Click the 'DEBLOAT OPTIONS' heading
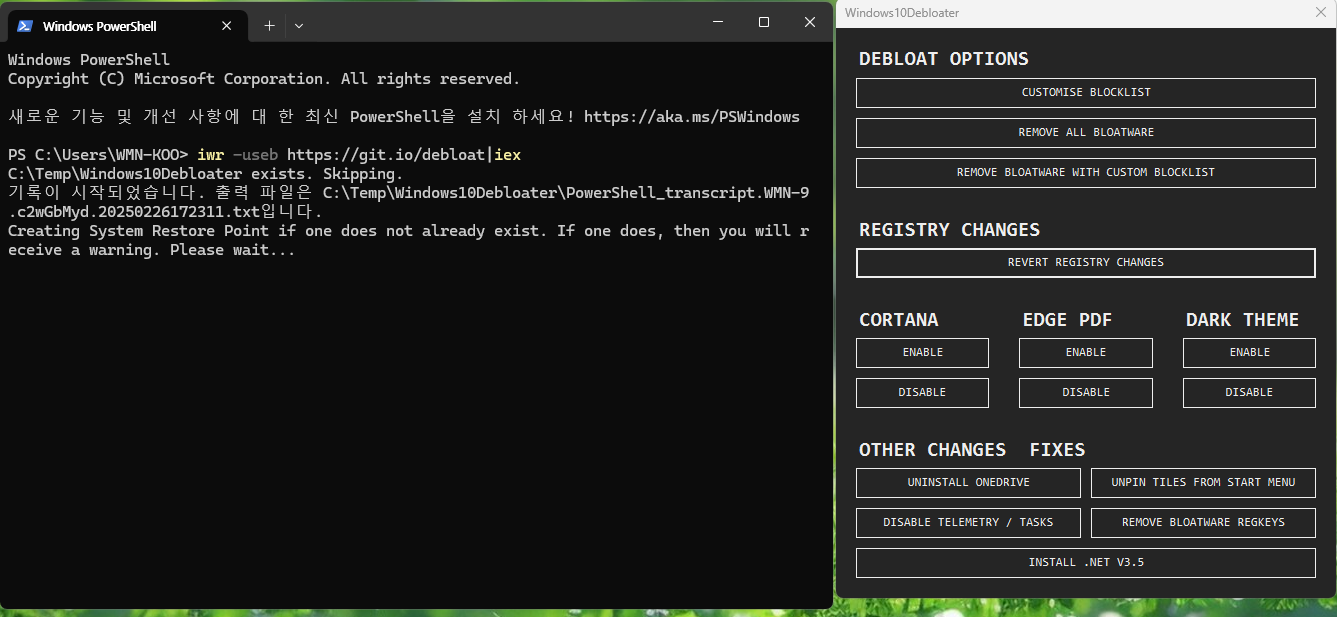The width and height of the screenshot is (1337, 617). [x=944, y=59]
